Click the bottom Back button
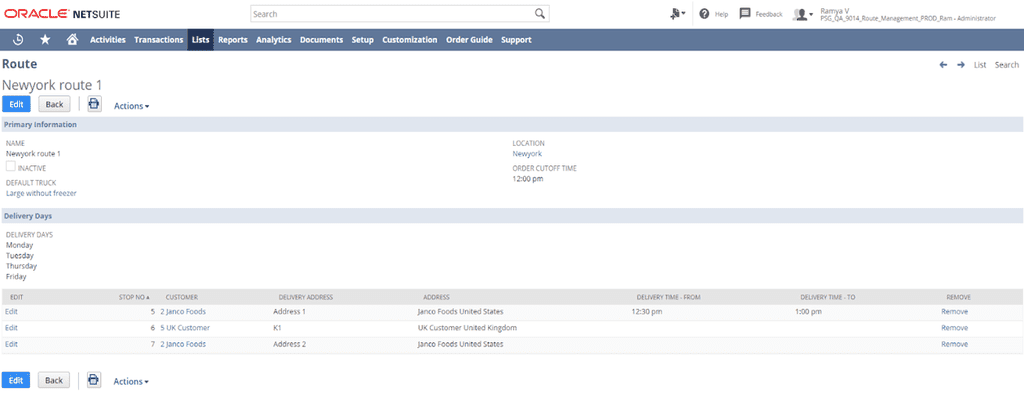 [54, 380]
